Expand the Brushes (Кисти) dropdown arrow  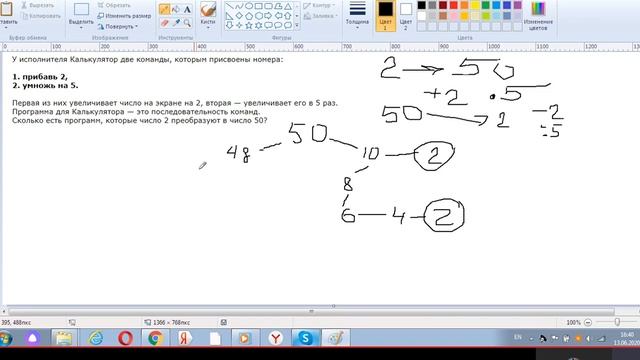coord(208,28)
